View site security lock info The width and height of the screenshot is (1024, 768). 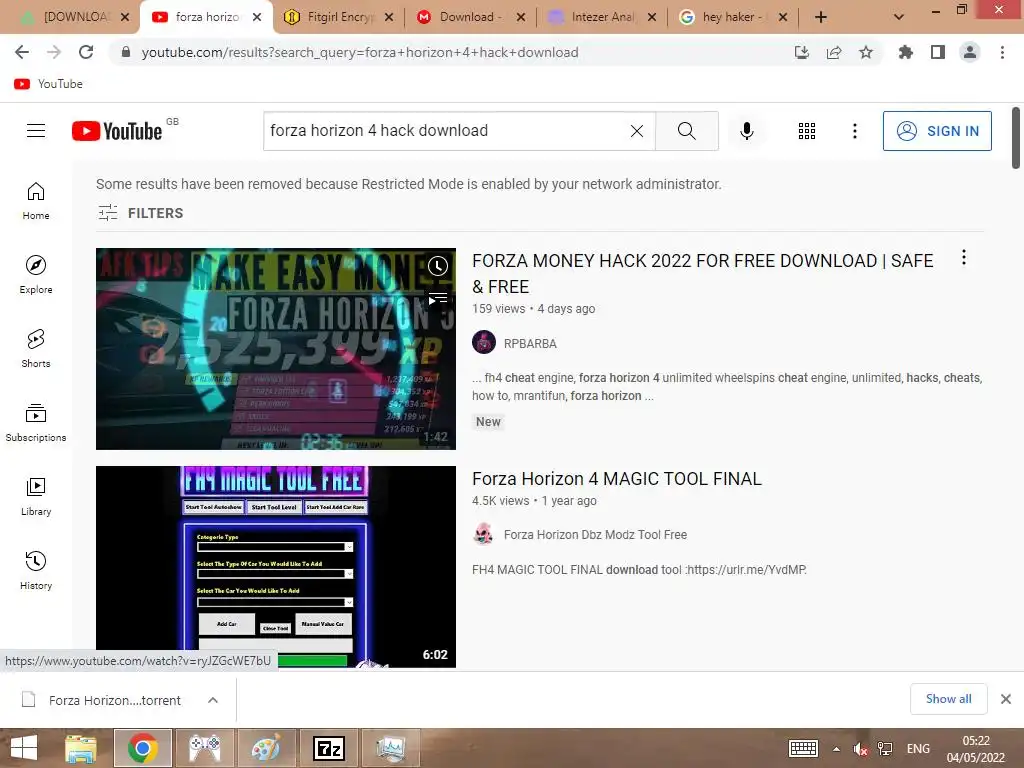point(126,52)
